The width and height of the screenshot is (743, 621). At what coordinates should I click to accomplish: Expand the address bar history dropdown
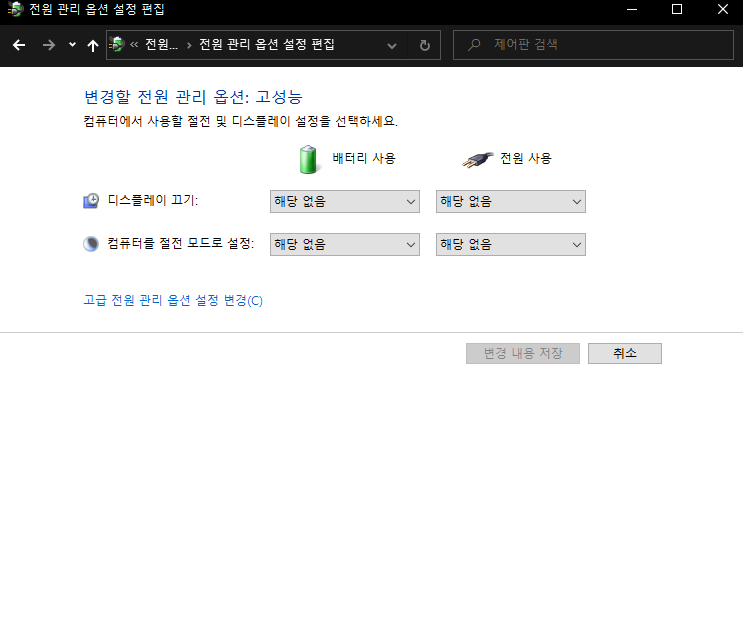coord(392,45)
